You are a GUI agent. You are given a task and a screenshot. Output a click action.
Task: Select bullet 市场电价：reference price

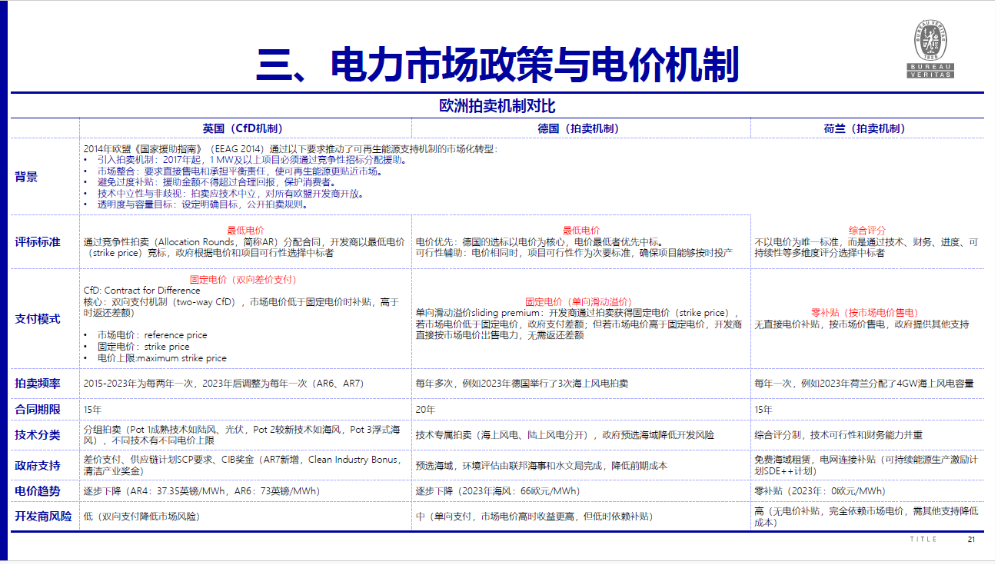tap(152, 335)
